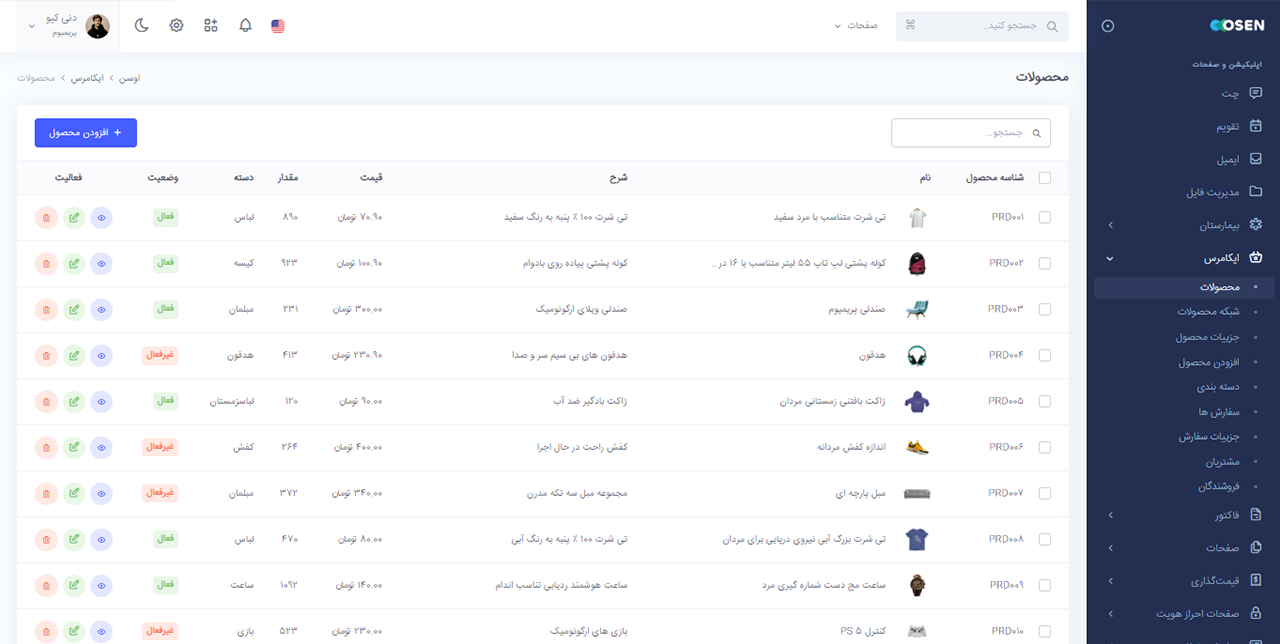Open the settings gear in the top bar
The width and height of the screenshot is (1280, 644).
click(x=176, y=25)
